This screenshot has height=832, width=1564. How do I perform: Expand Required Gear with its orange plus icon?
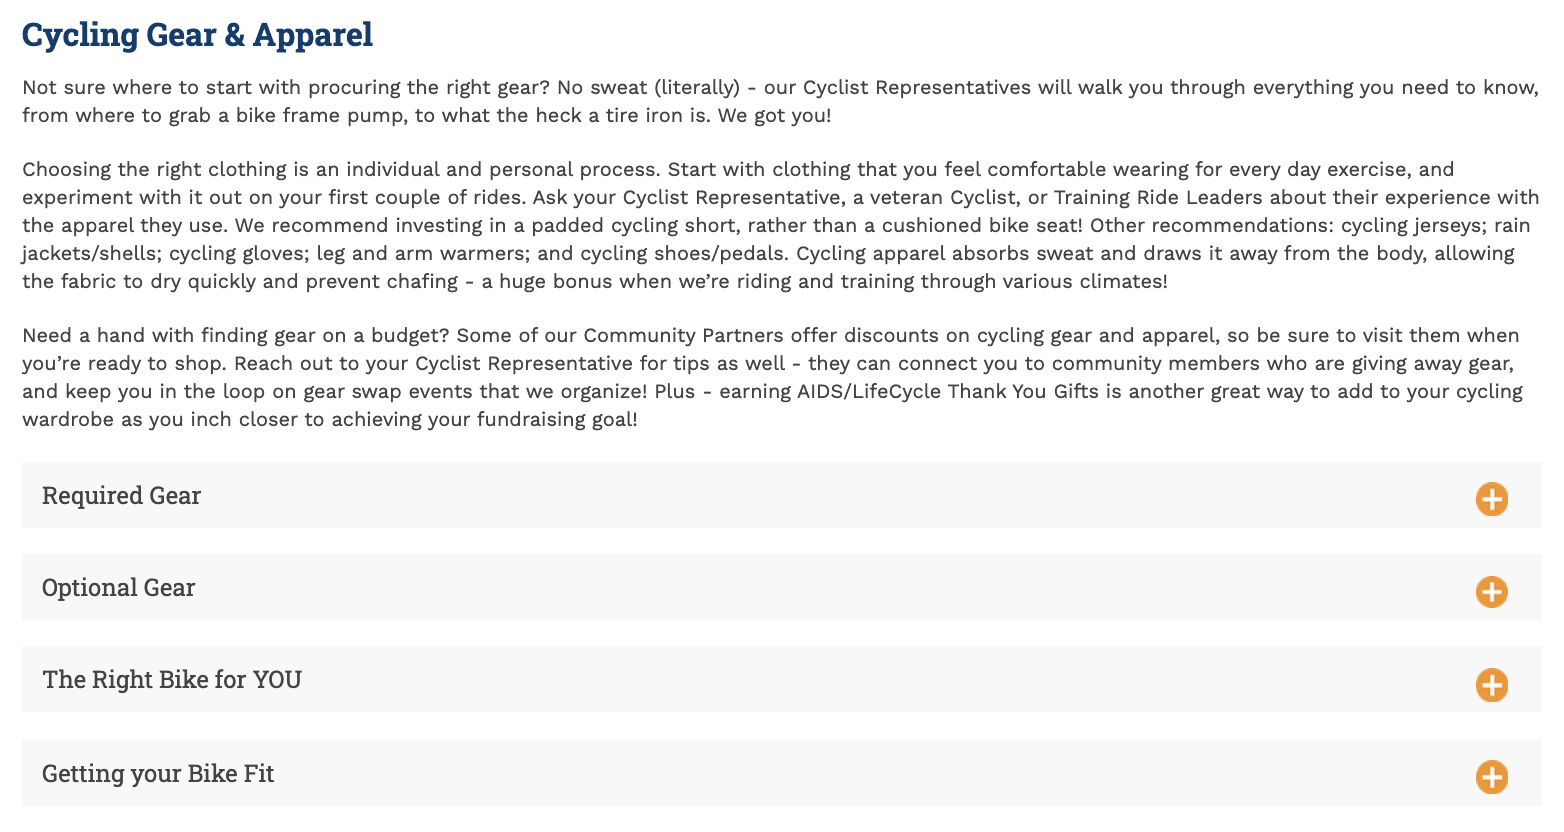pyautogui.click(x=1491, y=499)
